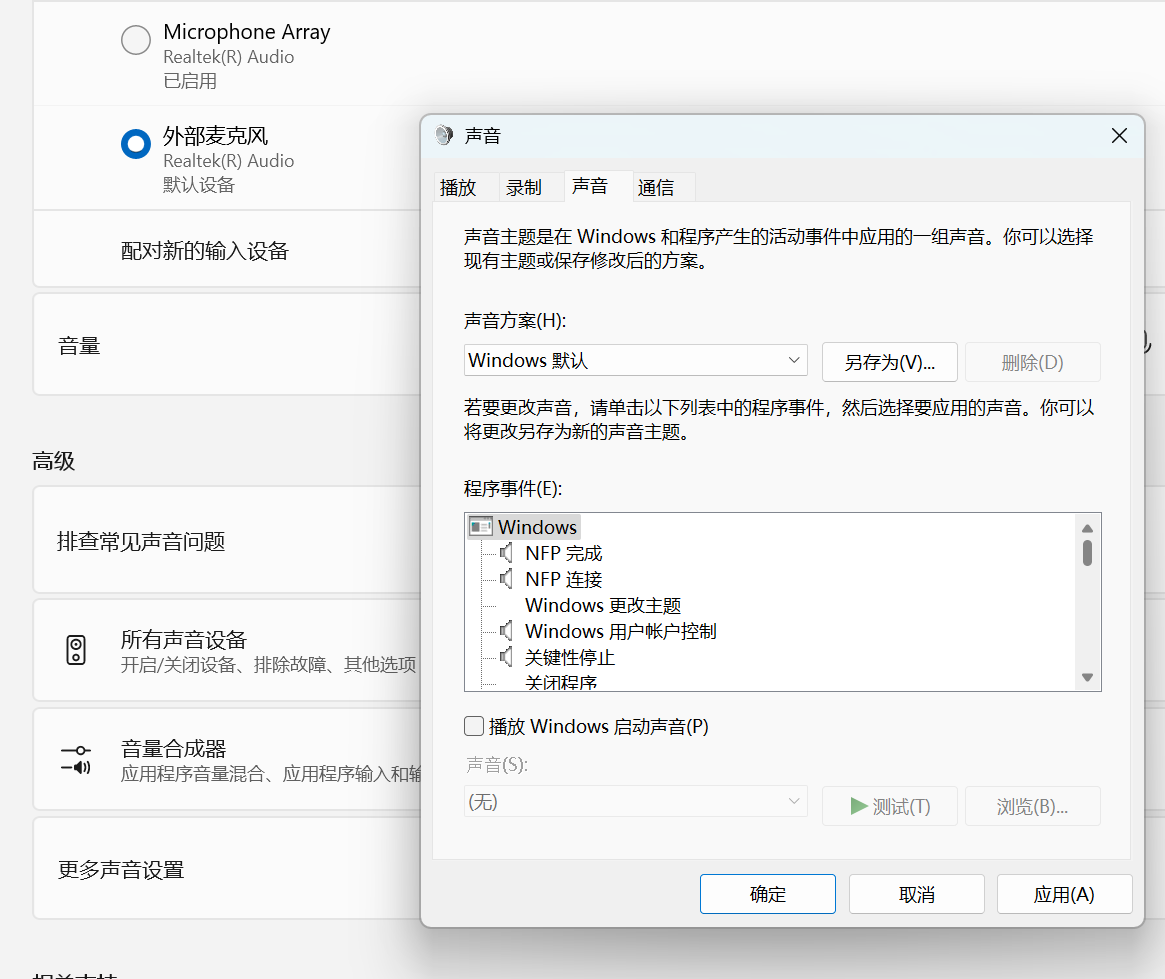The height and width of the screenshot is (979, 1165).
Task: Click the 测试(T) play button
Action: click(x=889, y=806)
